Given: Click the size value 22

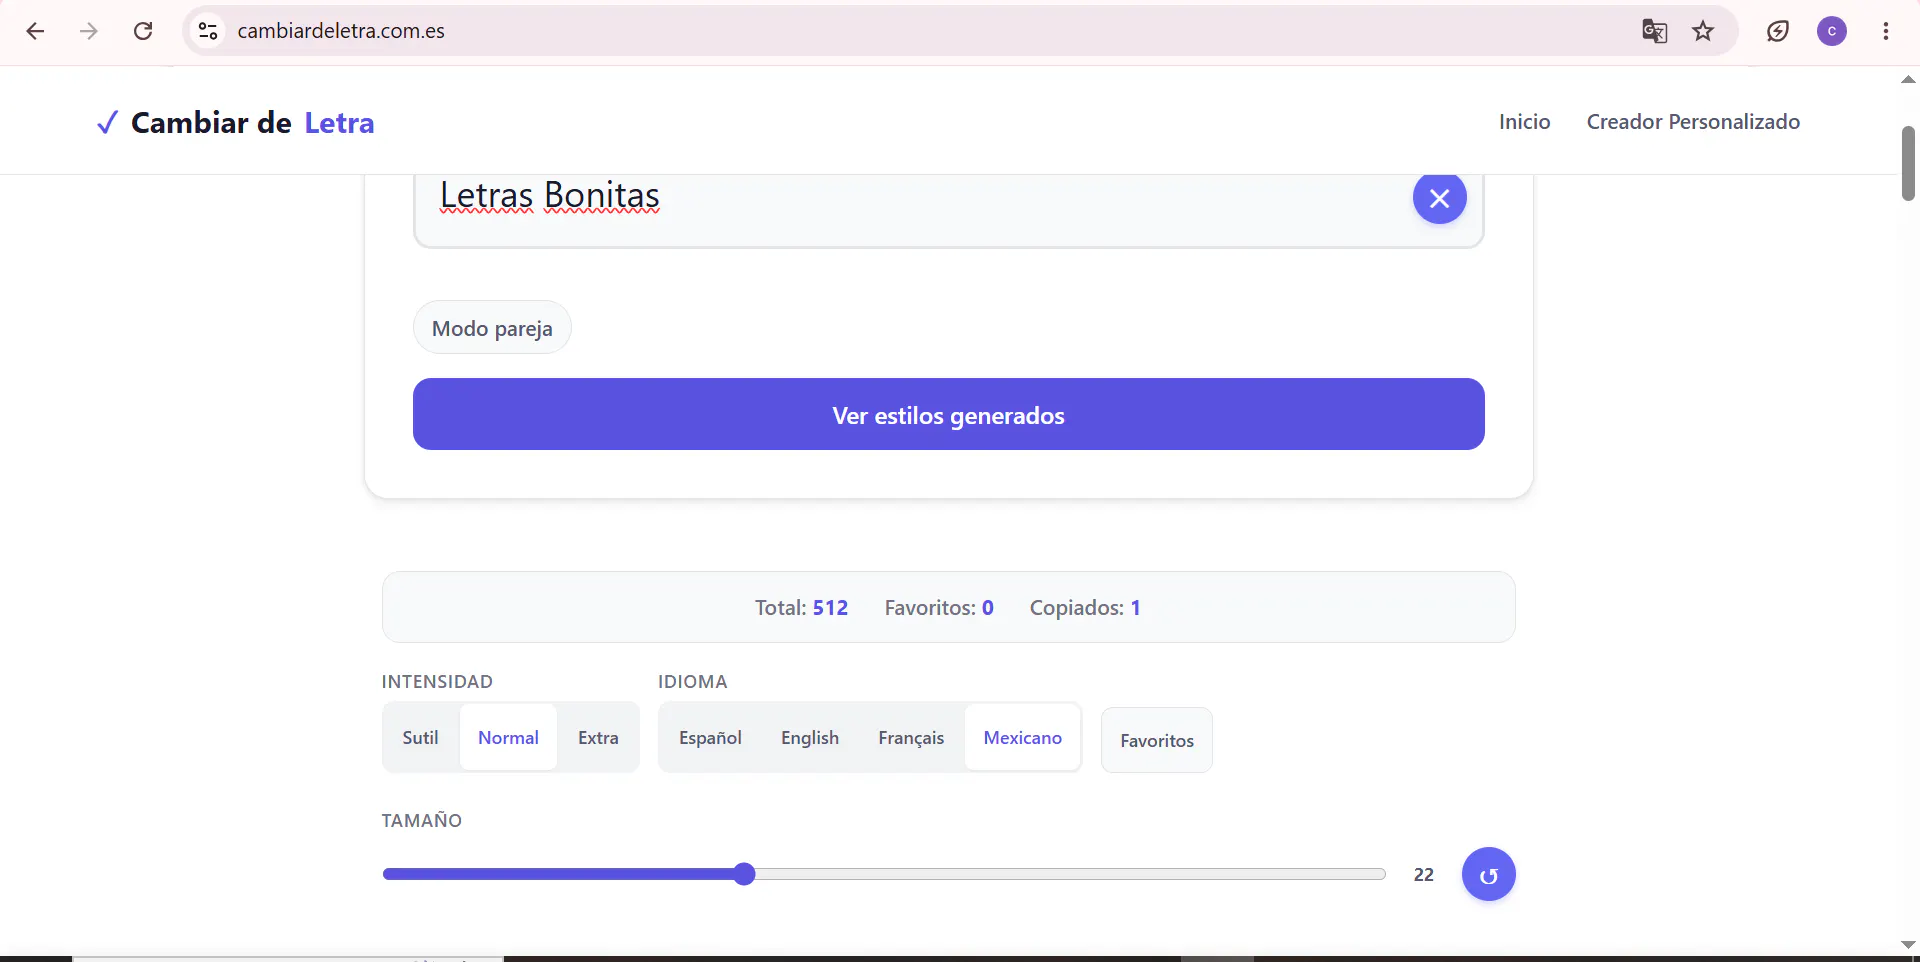Looking at the screenshot, I should (x=1424, y=875).
